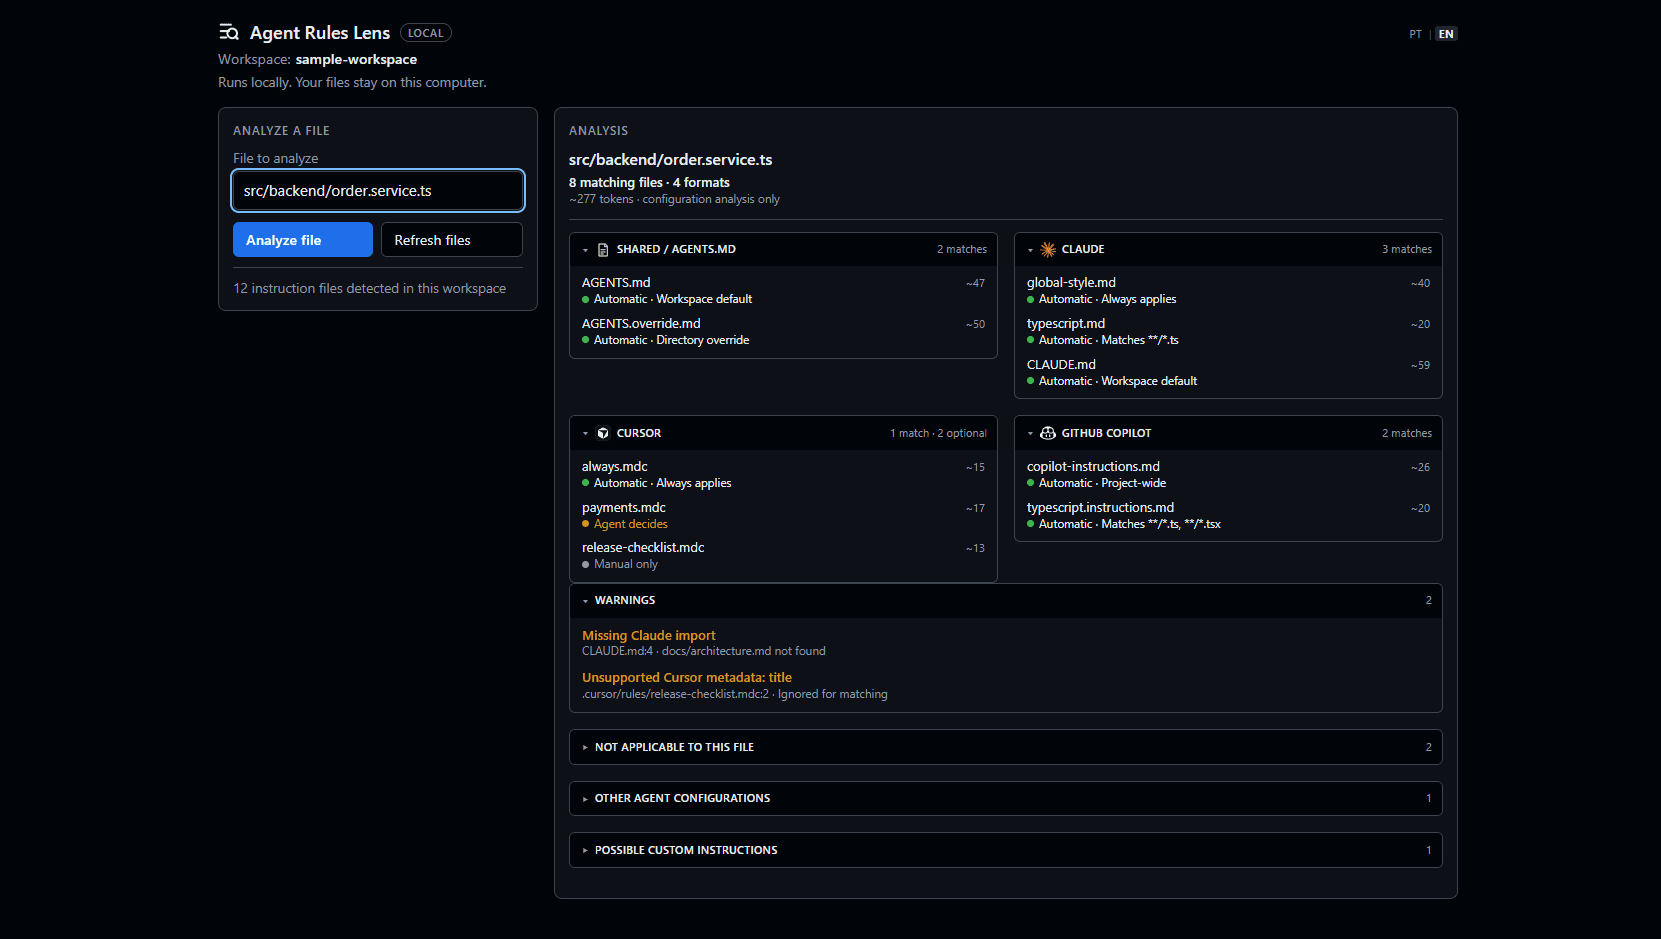Expand Other Agent Configurations section

pyautogui.click(x=1005, y=798)
